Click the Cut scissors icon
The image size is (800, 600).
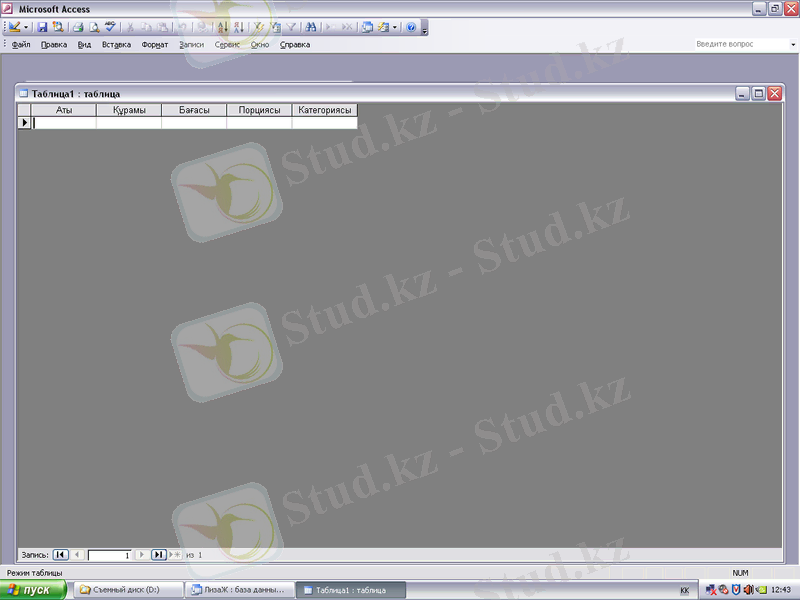pyautogui.click(x=130, y=27)
